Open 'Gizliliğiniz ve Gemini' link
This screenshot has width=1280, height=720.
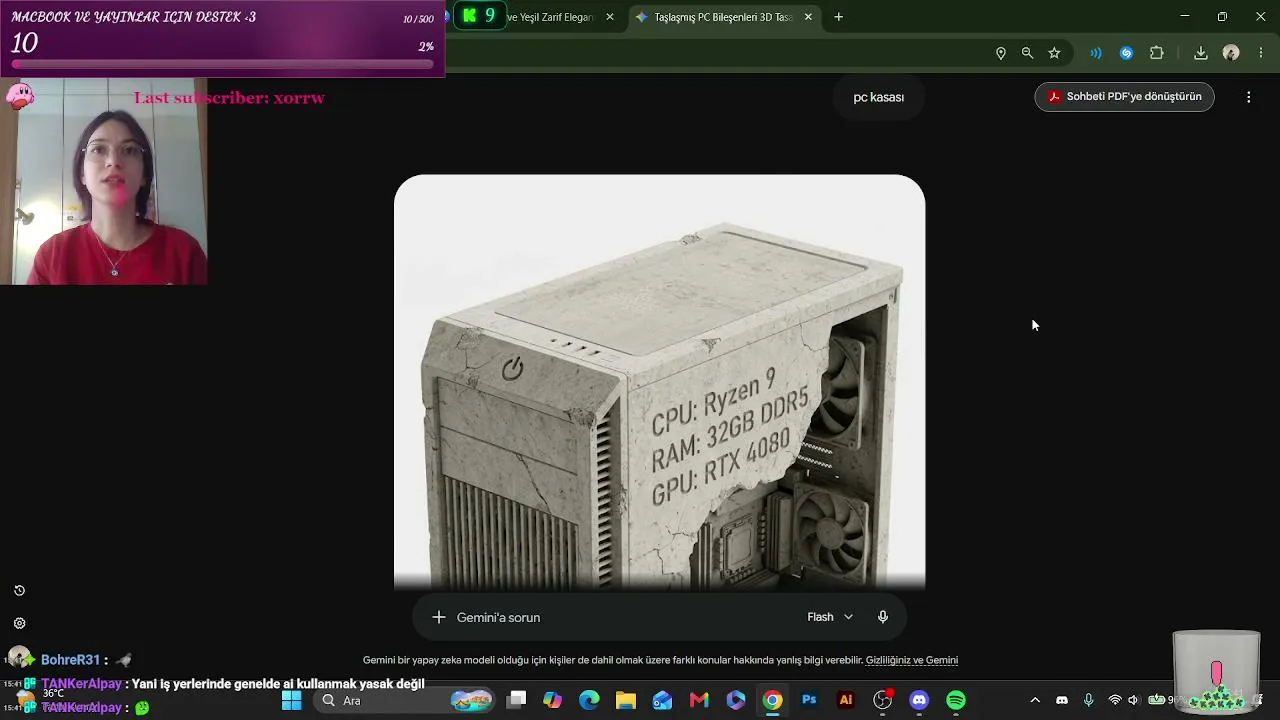tap(912, 660)
